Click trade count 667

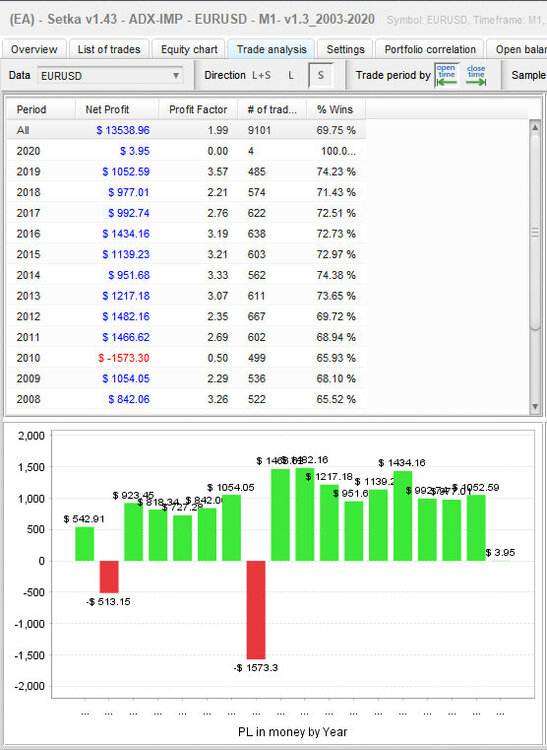[256, 317]
